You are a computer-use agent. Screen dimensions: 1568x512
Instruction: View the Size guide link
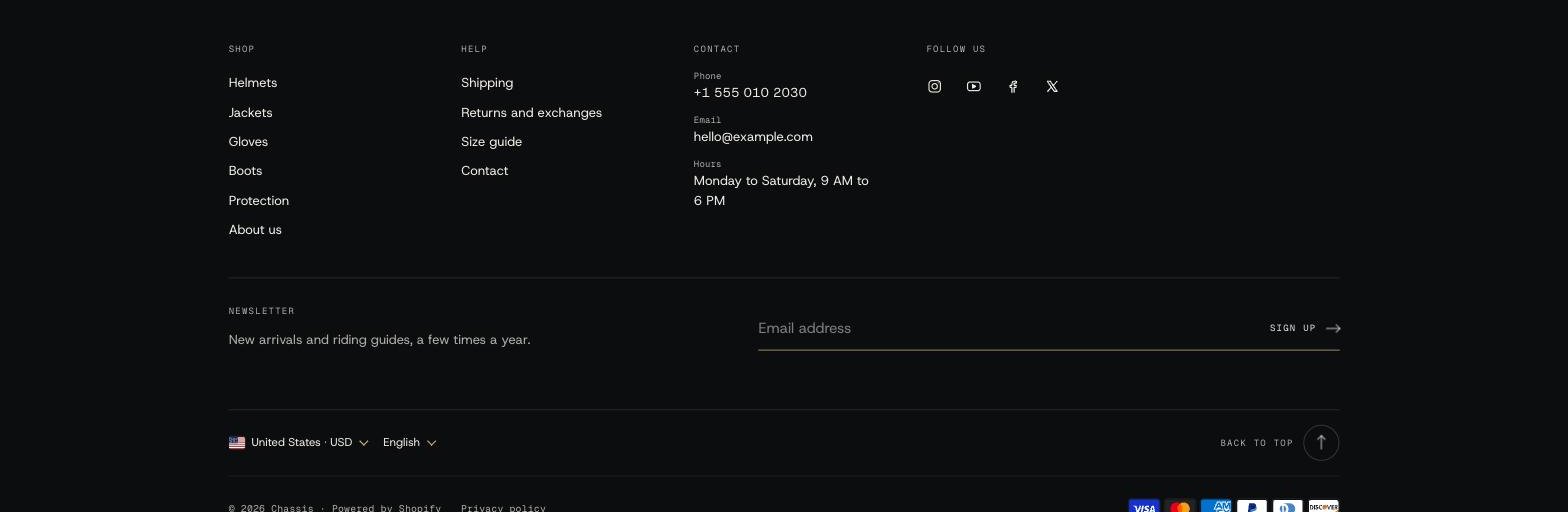tap(491, 142)
